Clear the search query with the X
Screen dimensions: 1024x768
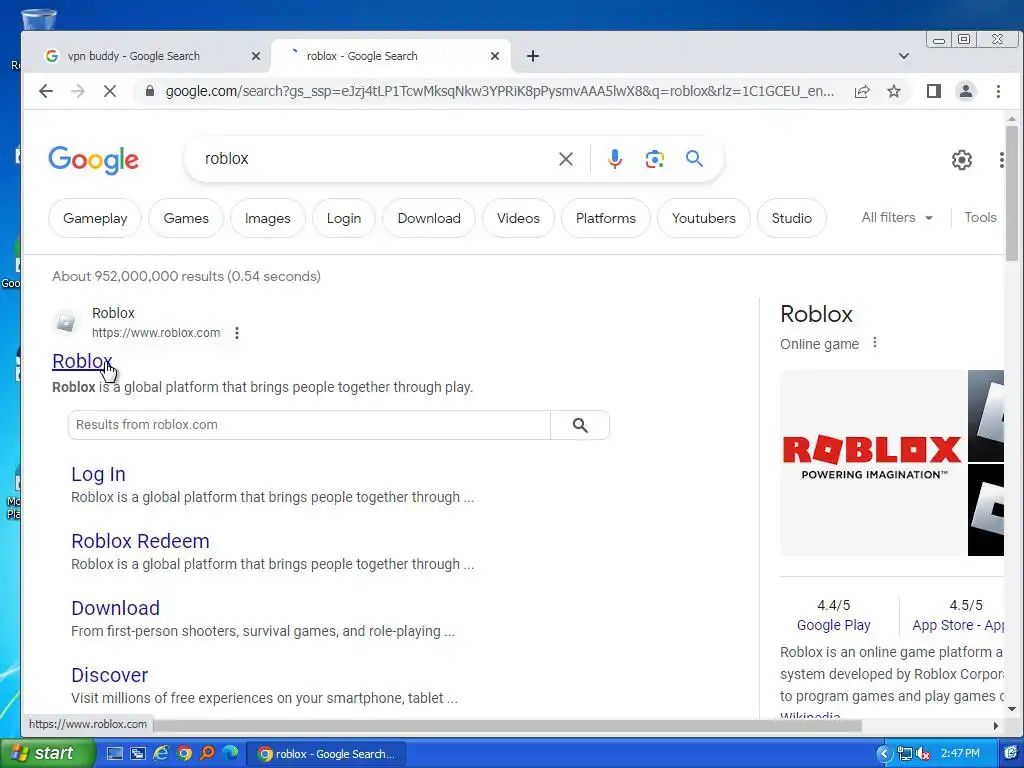click(566, 159)
